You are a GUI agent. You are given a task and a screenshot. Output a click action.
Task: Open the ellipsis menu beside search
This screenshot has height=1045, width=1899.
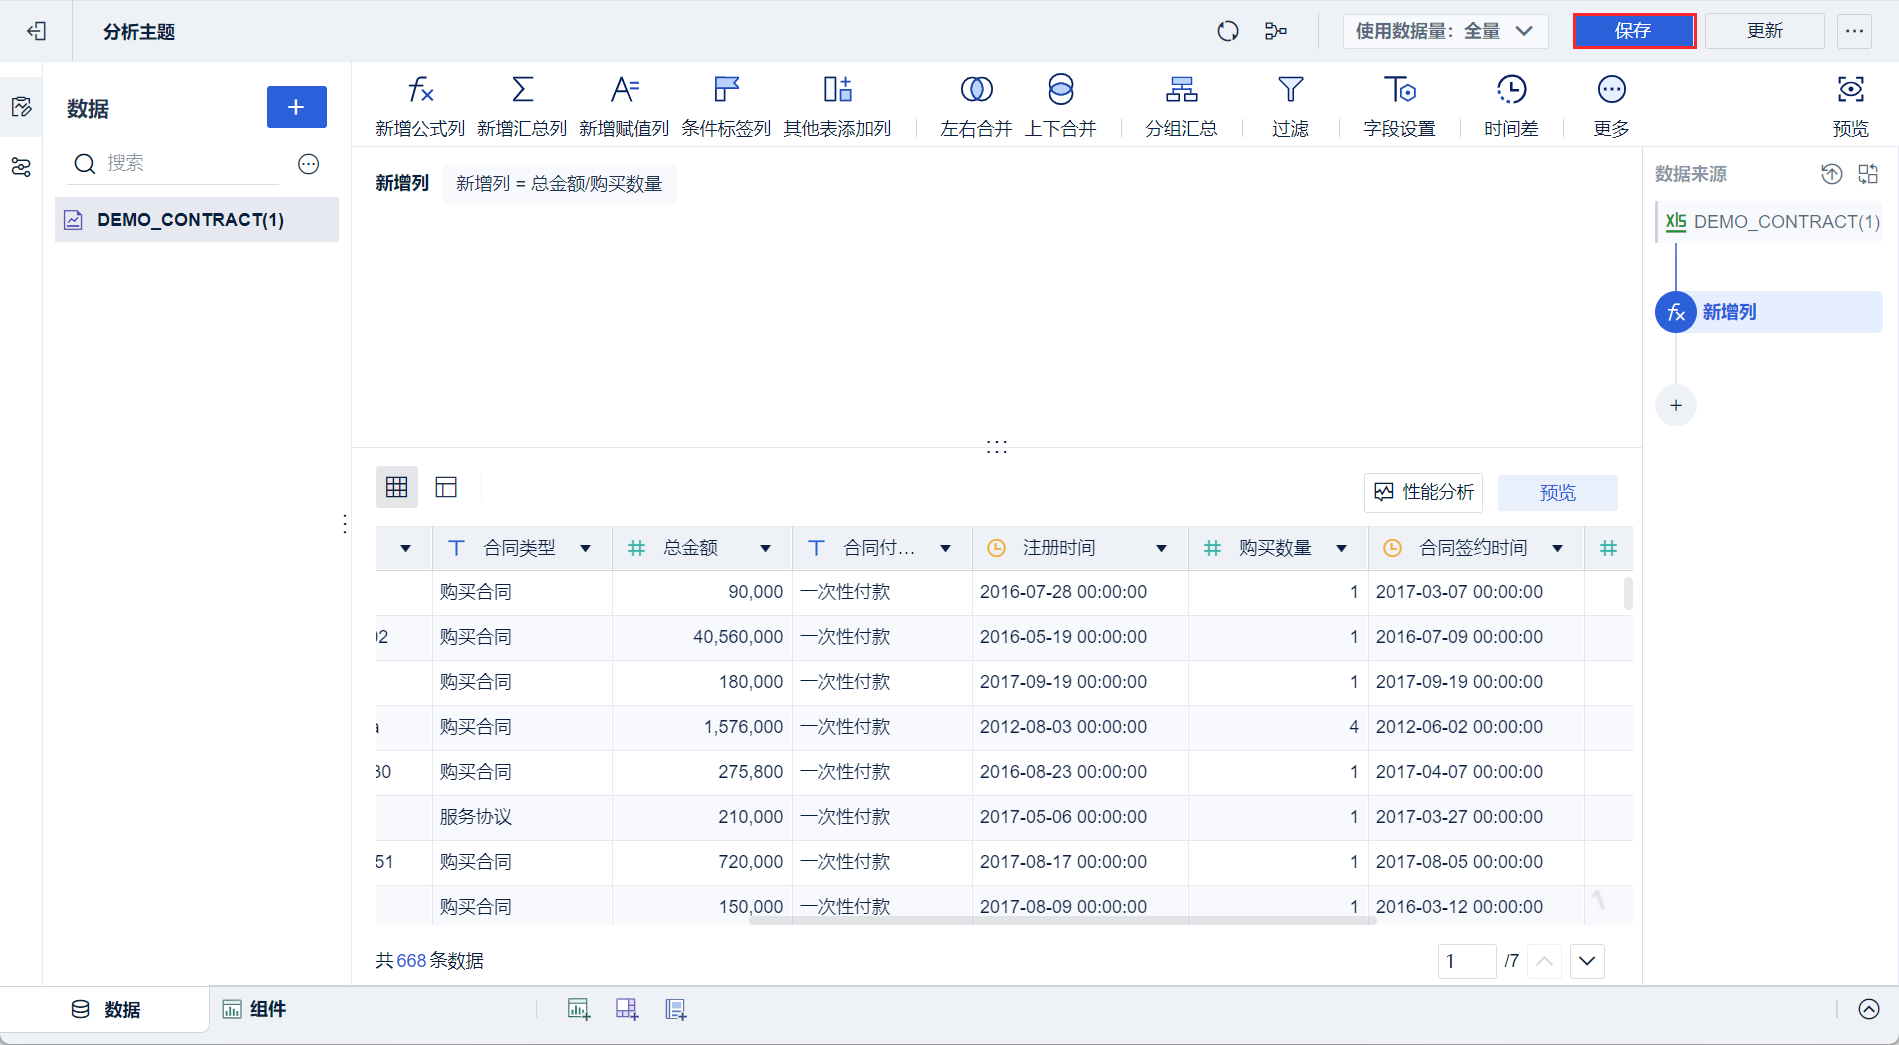[x=309, y=164]
